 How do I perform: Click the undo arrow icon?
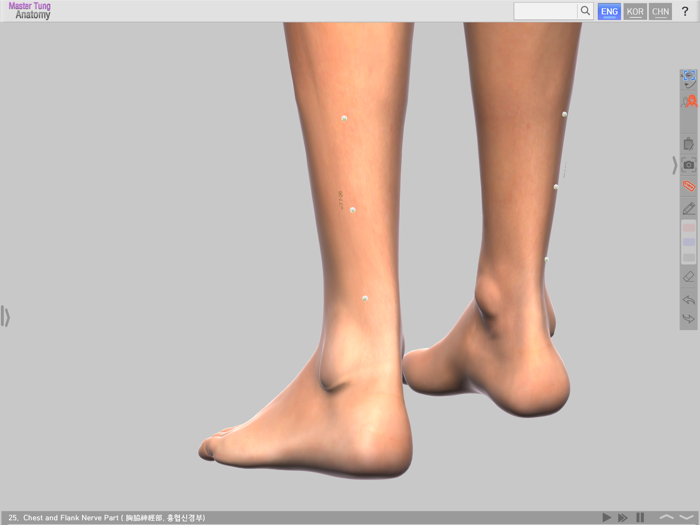click(689, 300)
